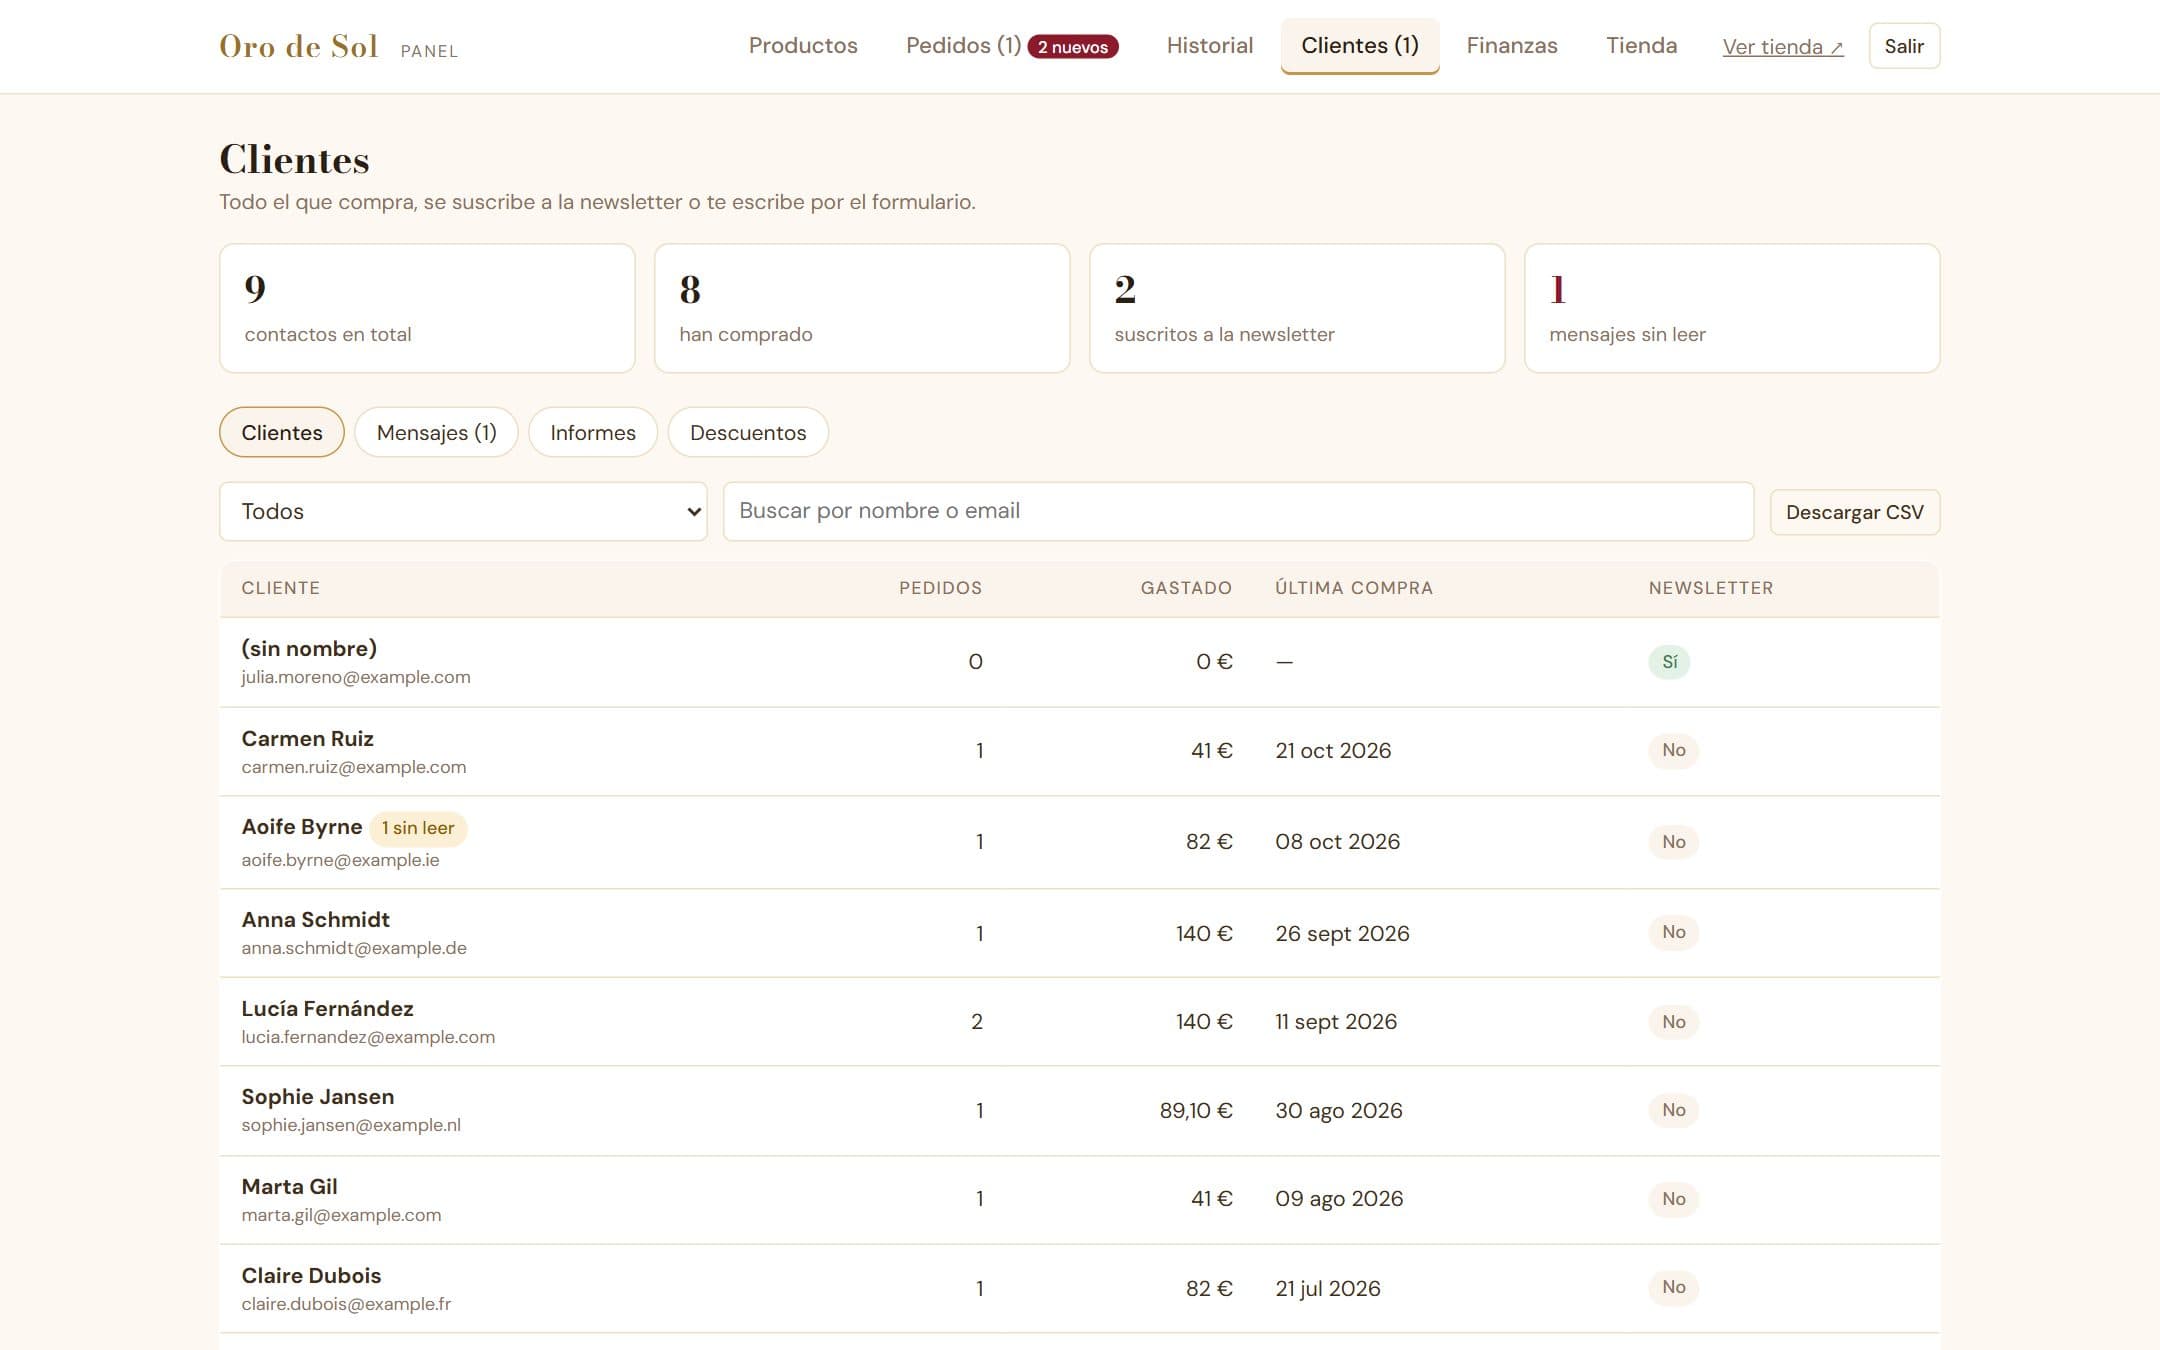Screen dimensions: 2160x1350
Task: Open the Descuentos tab
Action: 748,432
